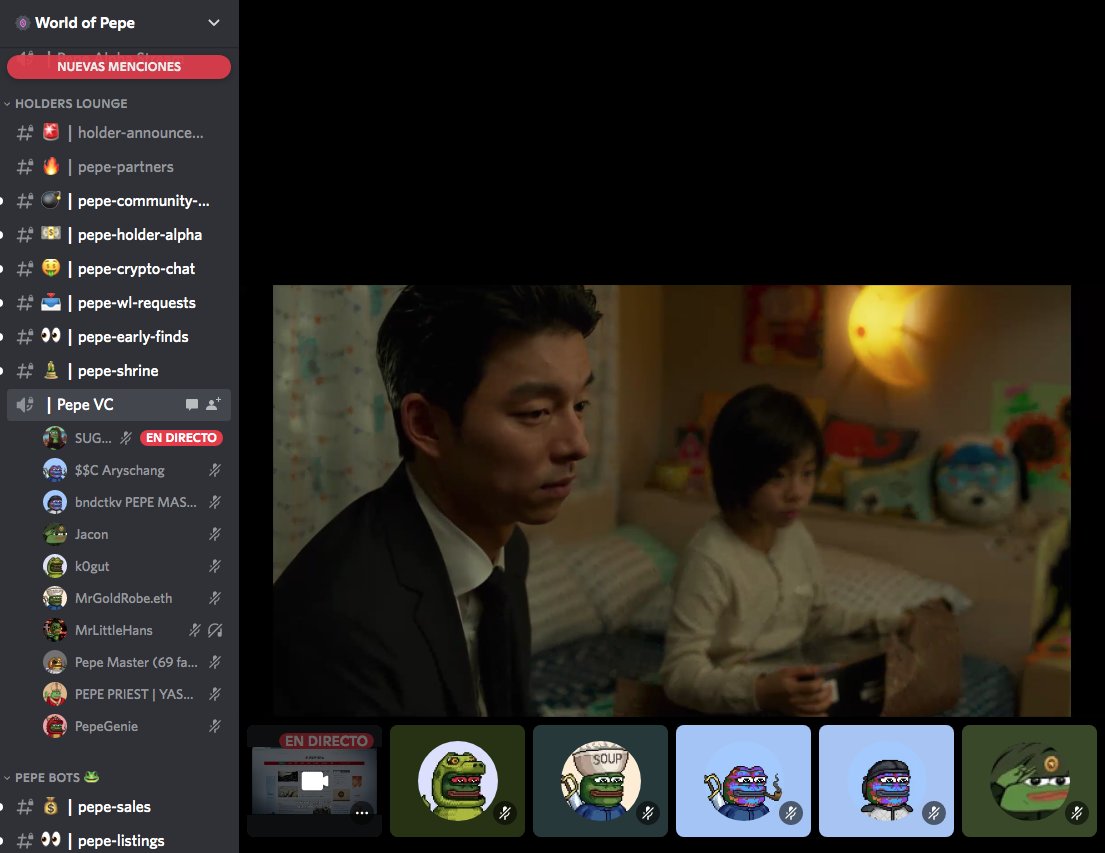
Task: Click the EN DIRECTO badge next to SUG
Action: 181,437
